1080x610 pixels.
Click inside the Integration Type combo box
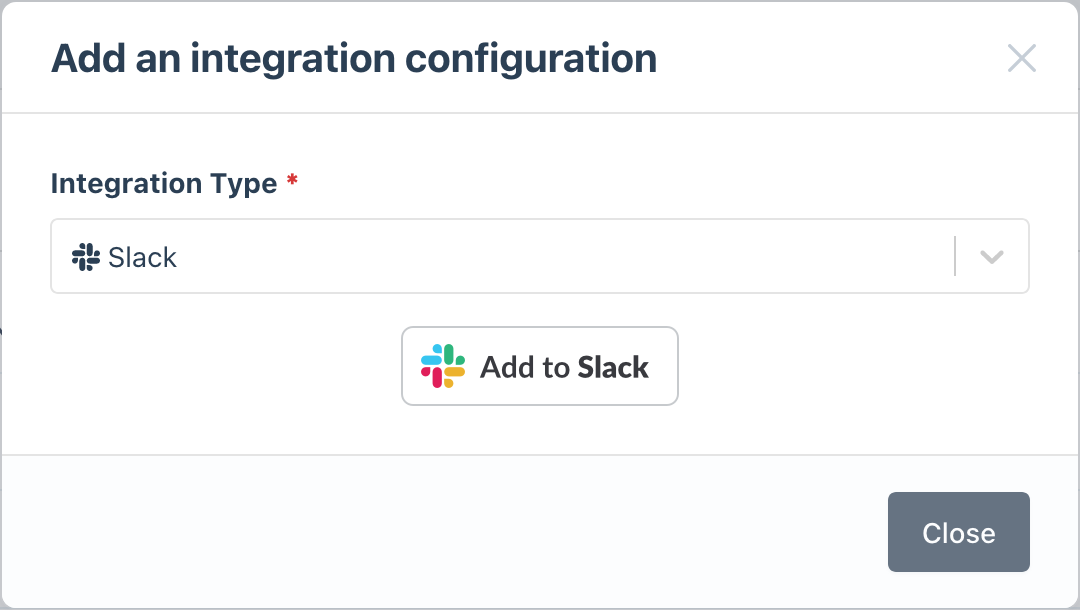[500, 256]
